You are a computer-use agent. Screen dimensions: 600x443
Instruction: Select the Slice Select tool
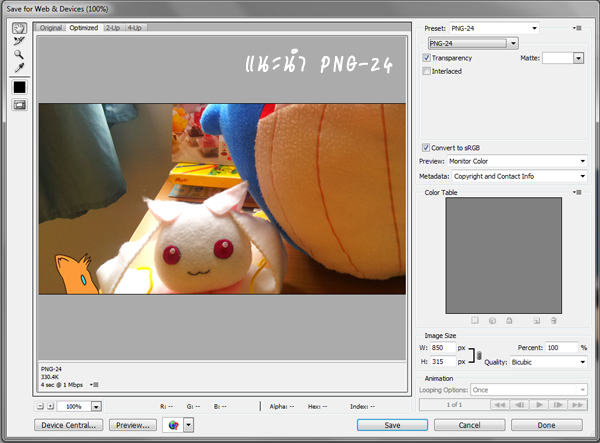pyautogui.click(x=19, y=41)
